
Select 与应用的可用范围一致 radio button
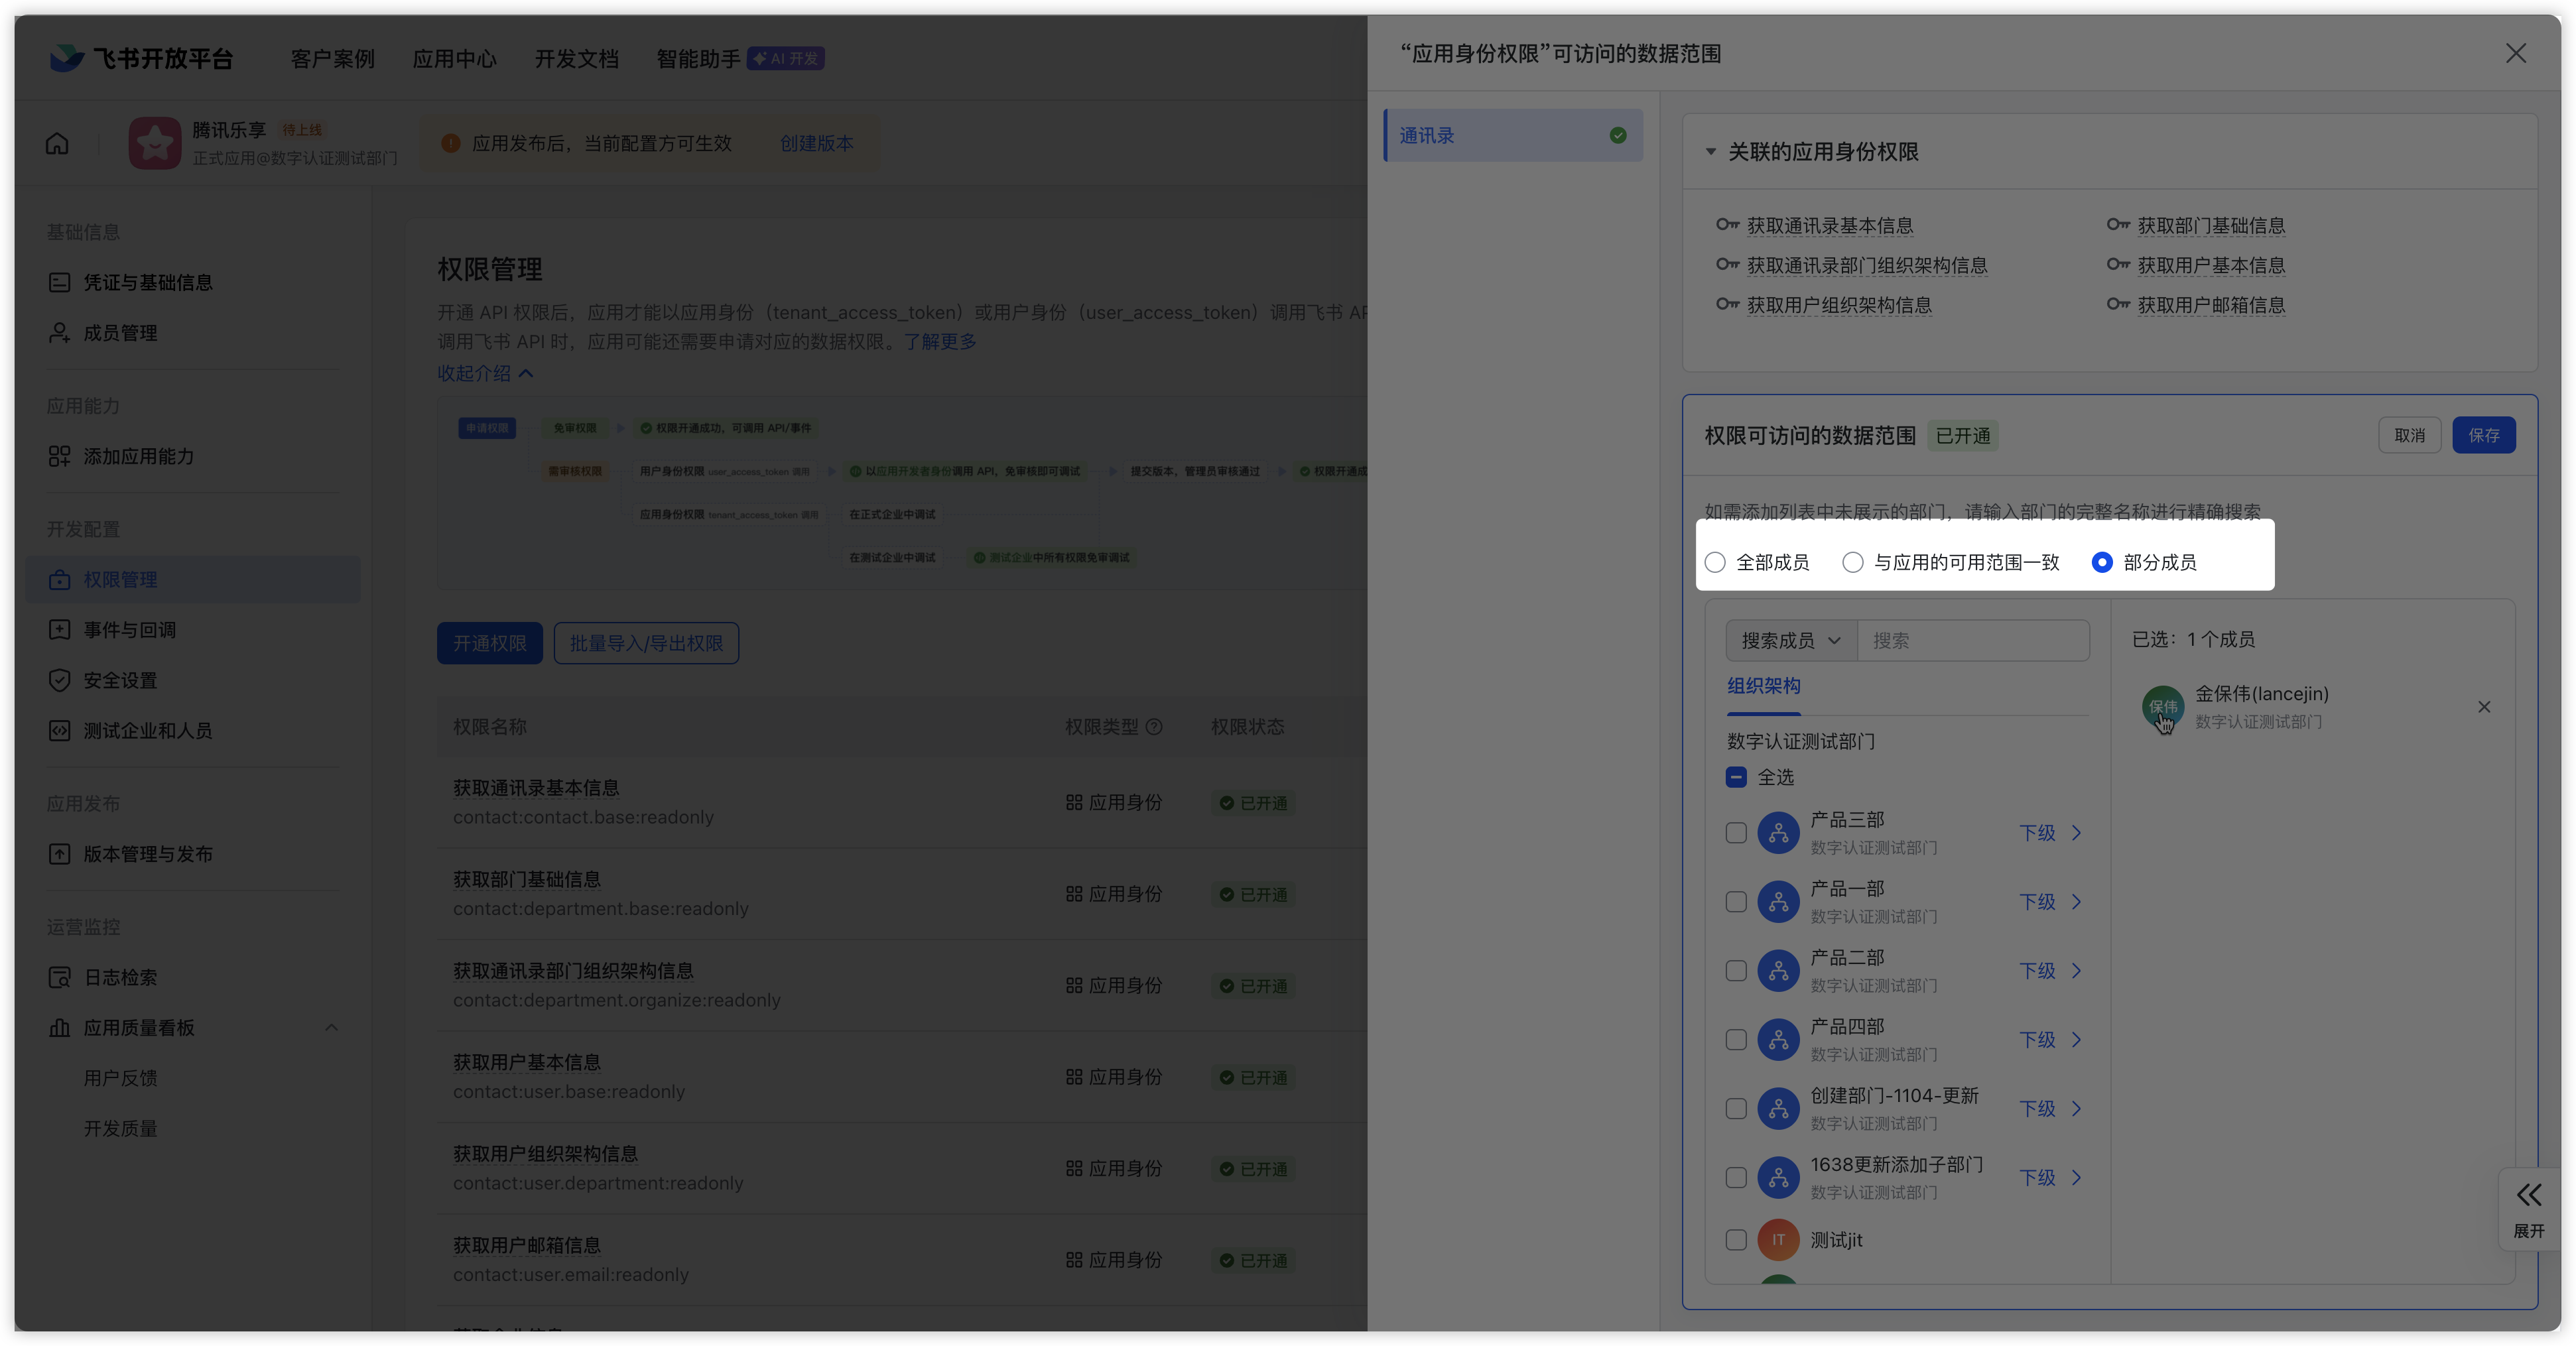(1853, 562)
